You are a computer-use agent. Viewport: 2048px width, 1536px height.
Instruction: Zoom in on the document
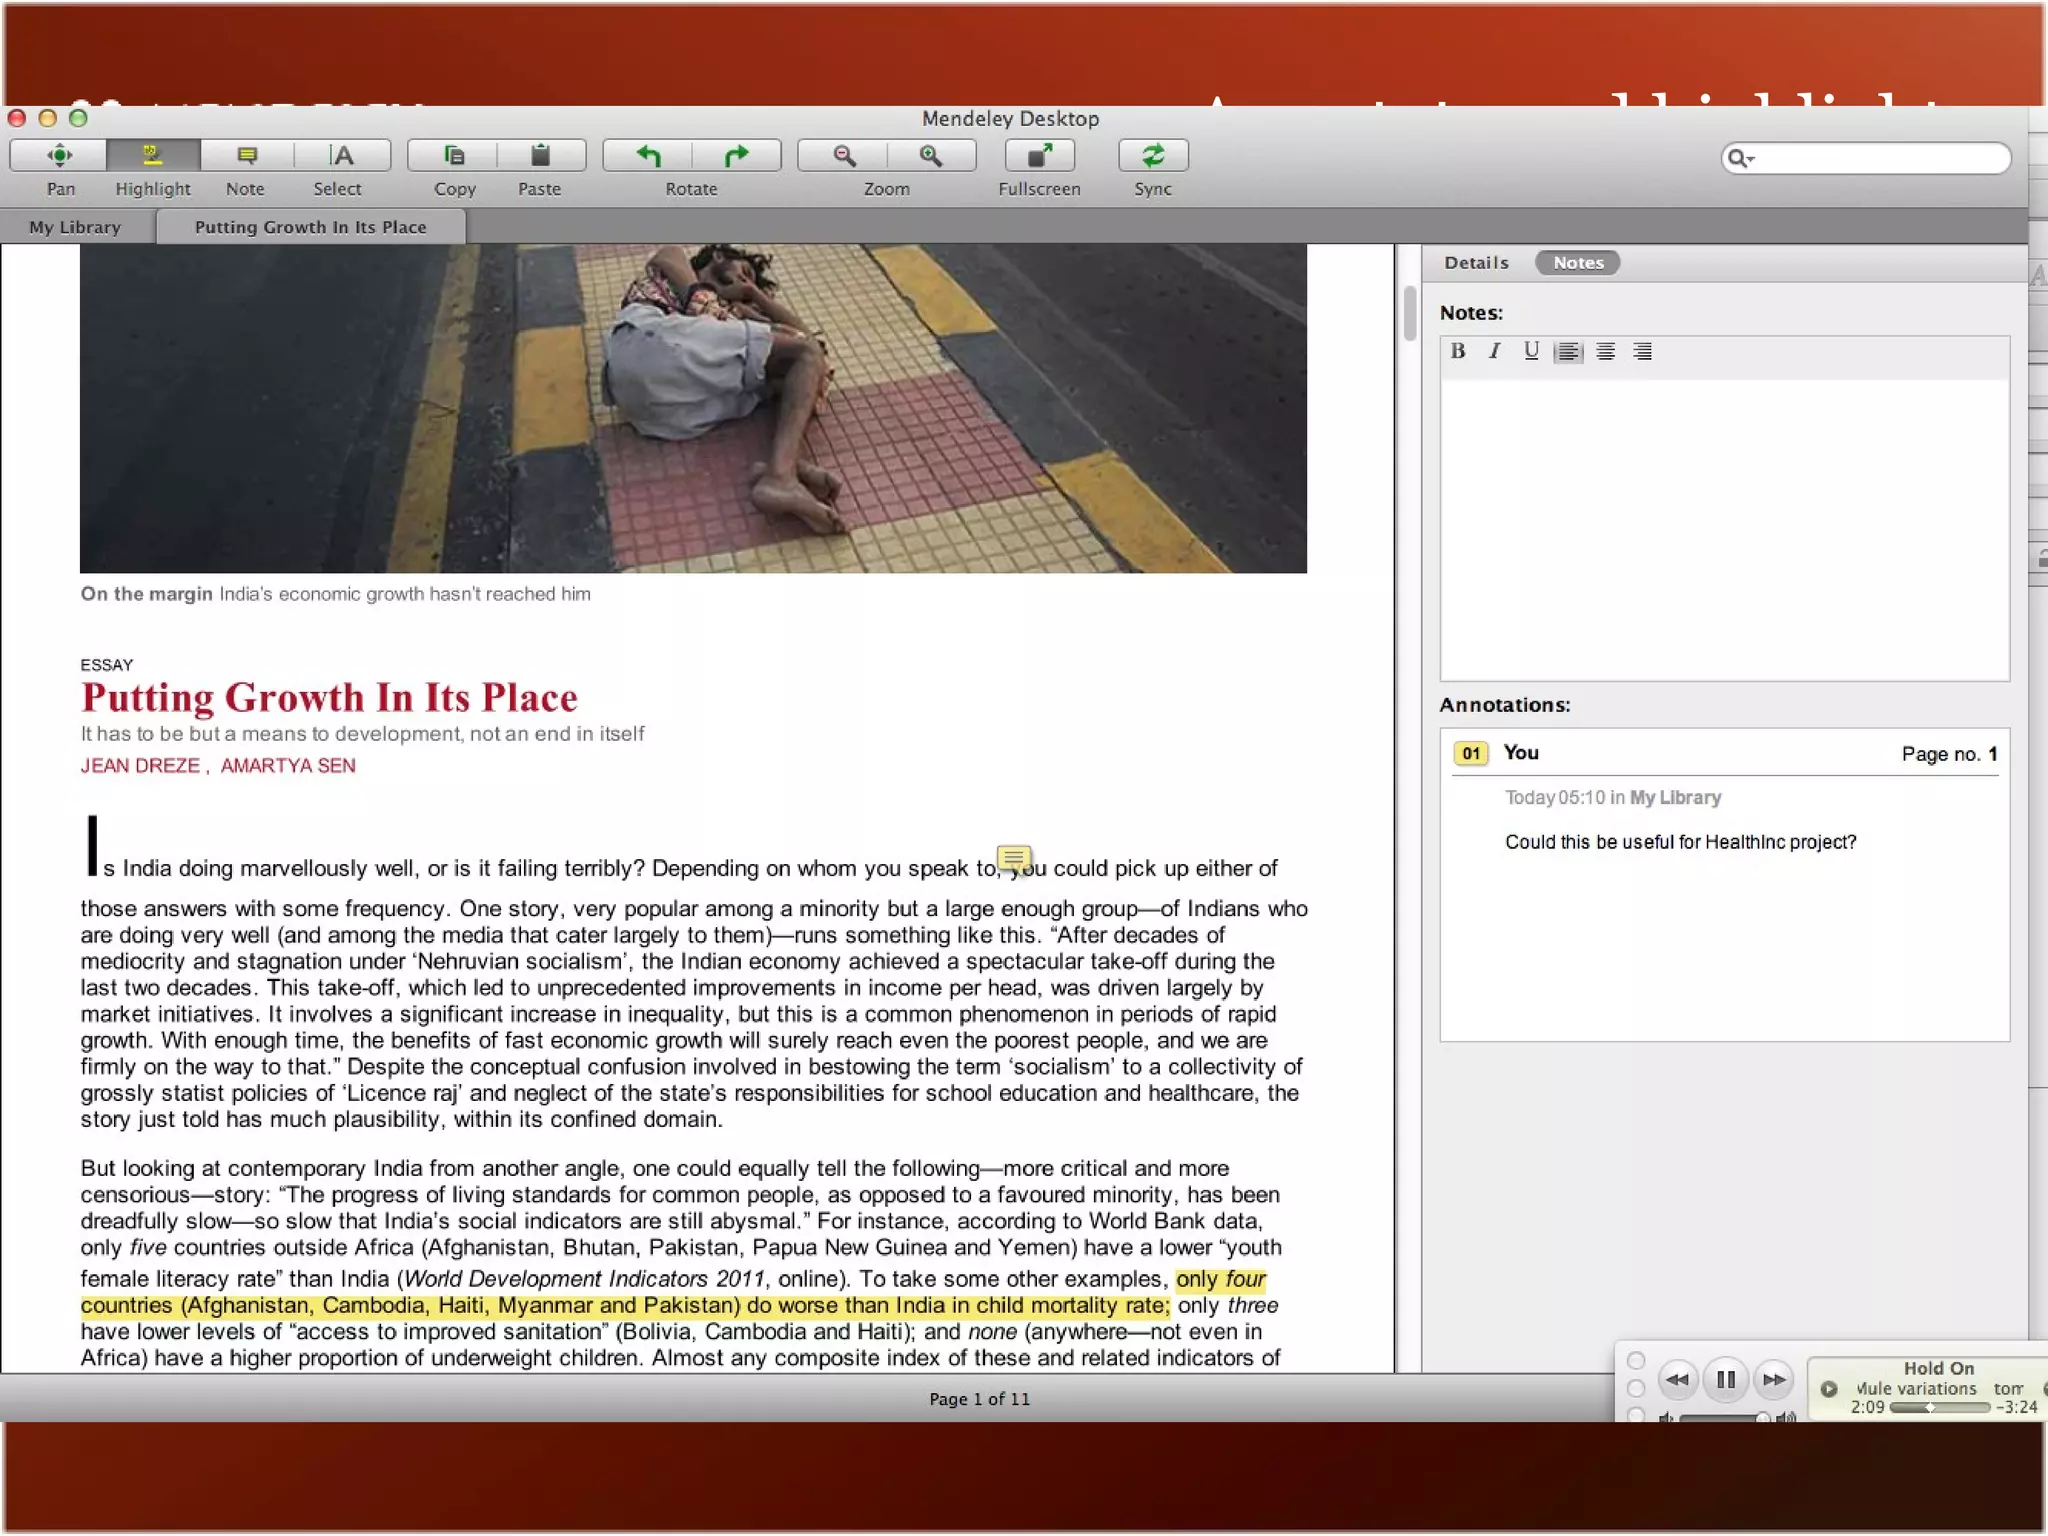coord(931,156)
